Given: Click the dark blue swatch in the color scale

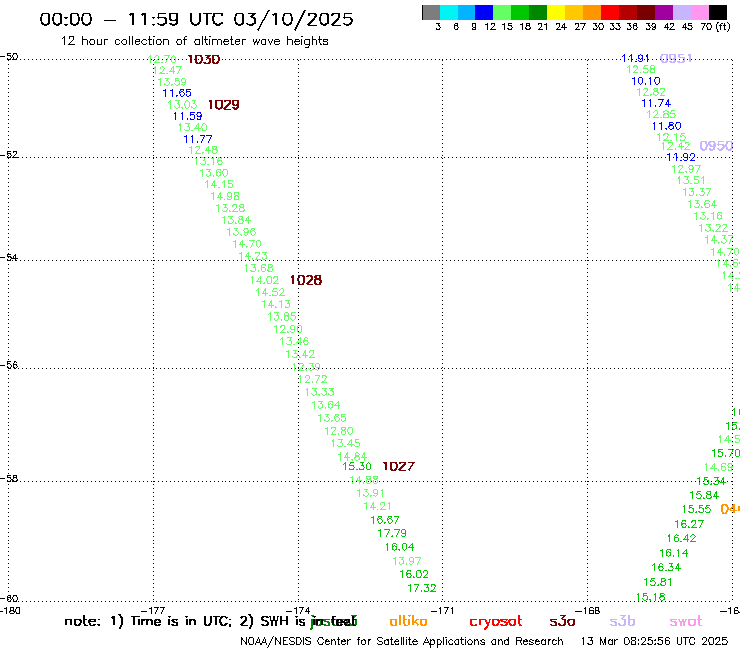Looking at the screenshot, I should click(484, 12).
